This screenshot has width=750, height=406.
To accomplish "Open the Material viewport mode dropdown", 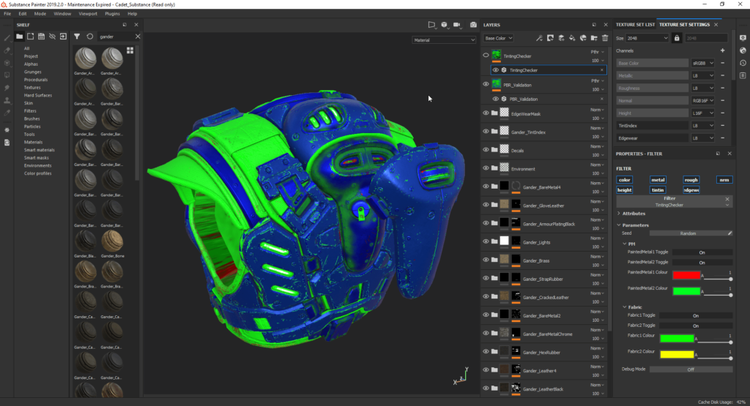I will tap(444, 40).
